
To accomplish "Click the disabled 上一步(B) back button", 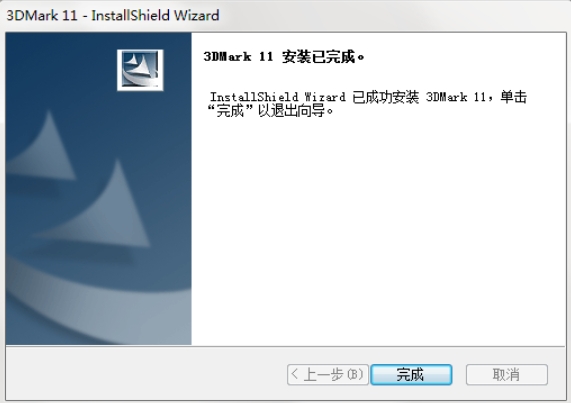I will tap(328, 374).
